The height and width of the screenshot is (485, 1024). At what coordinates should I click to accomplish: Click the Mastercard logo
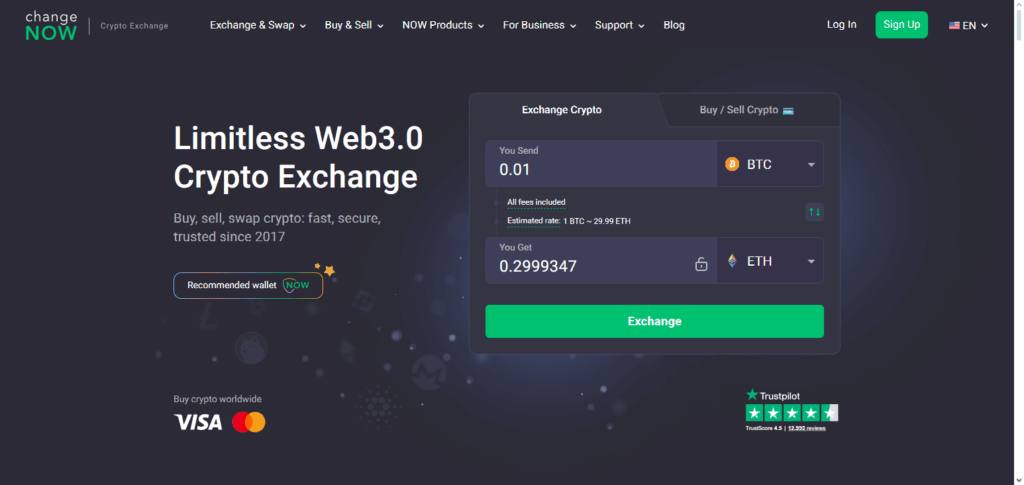pyautogui.click(x=249, y=422)
